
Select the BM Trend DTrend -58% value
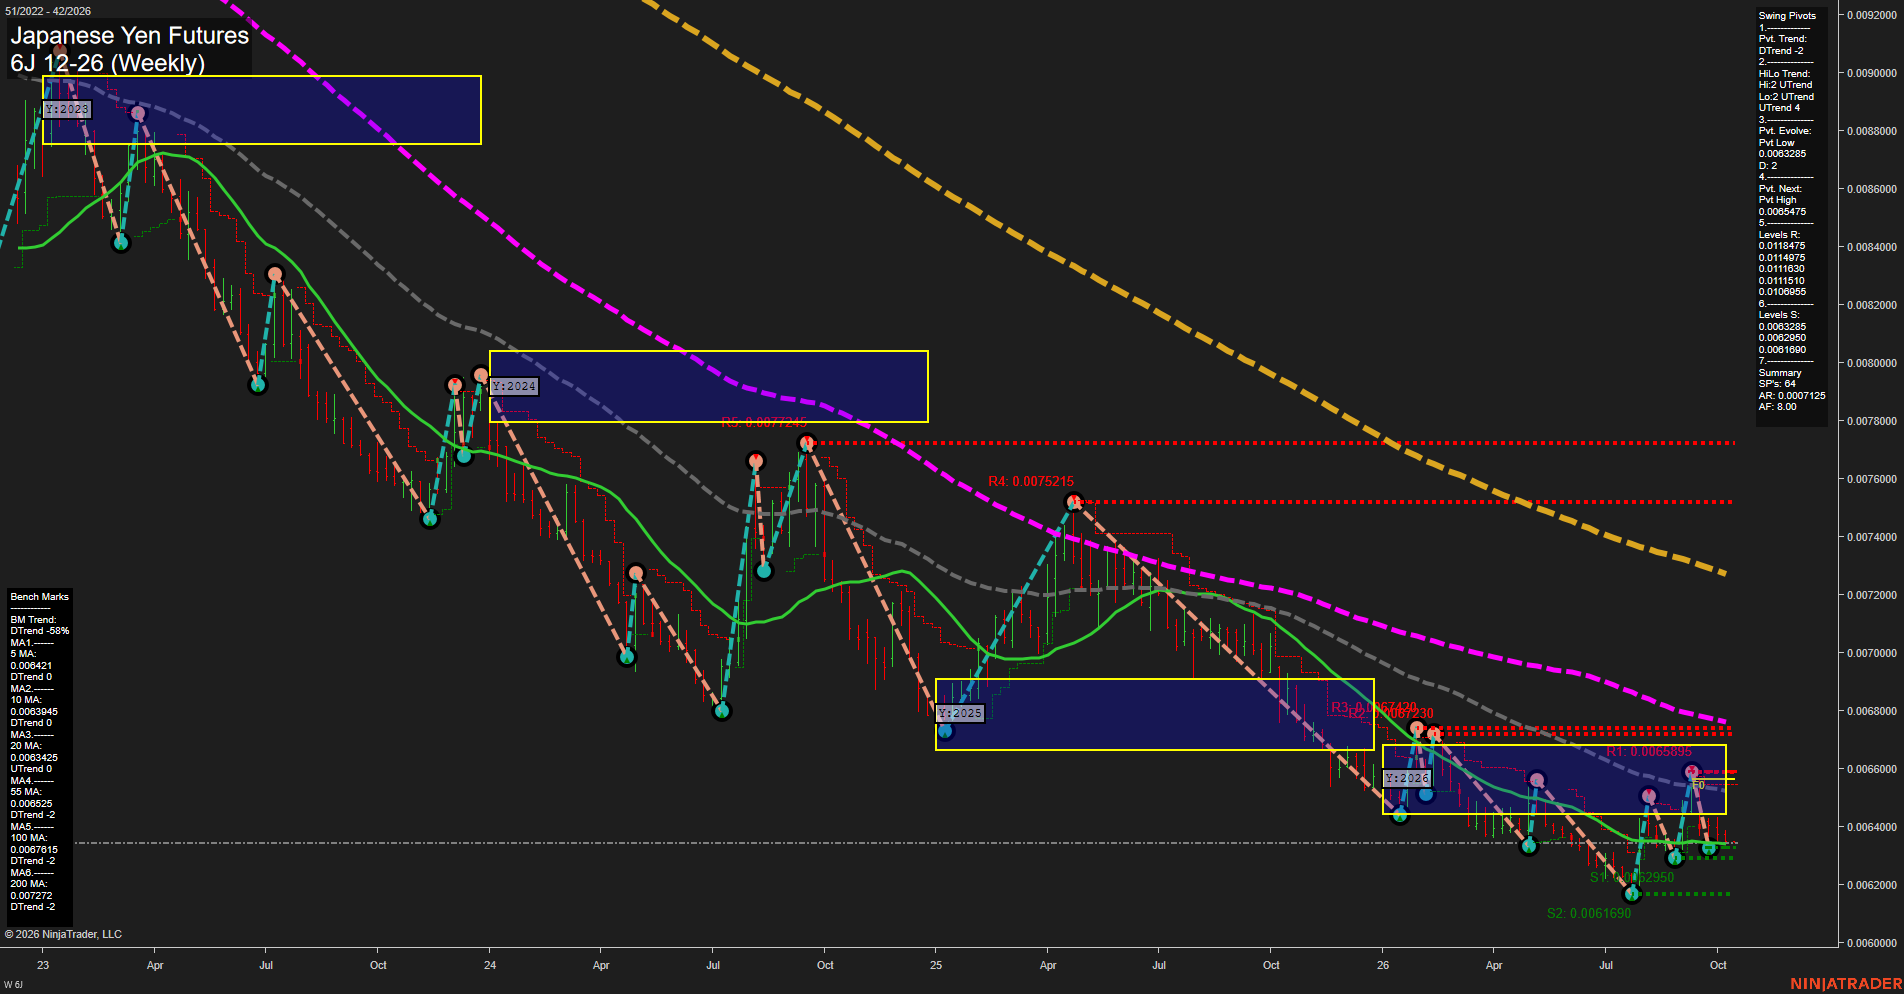pyautogui.click(x=40, y=631)
